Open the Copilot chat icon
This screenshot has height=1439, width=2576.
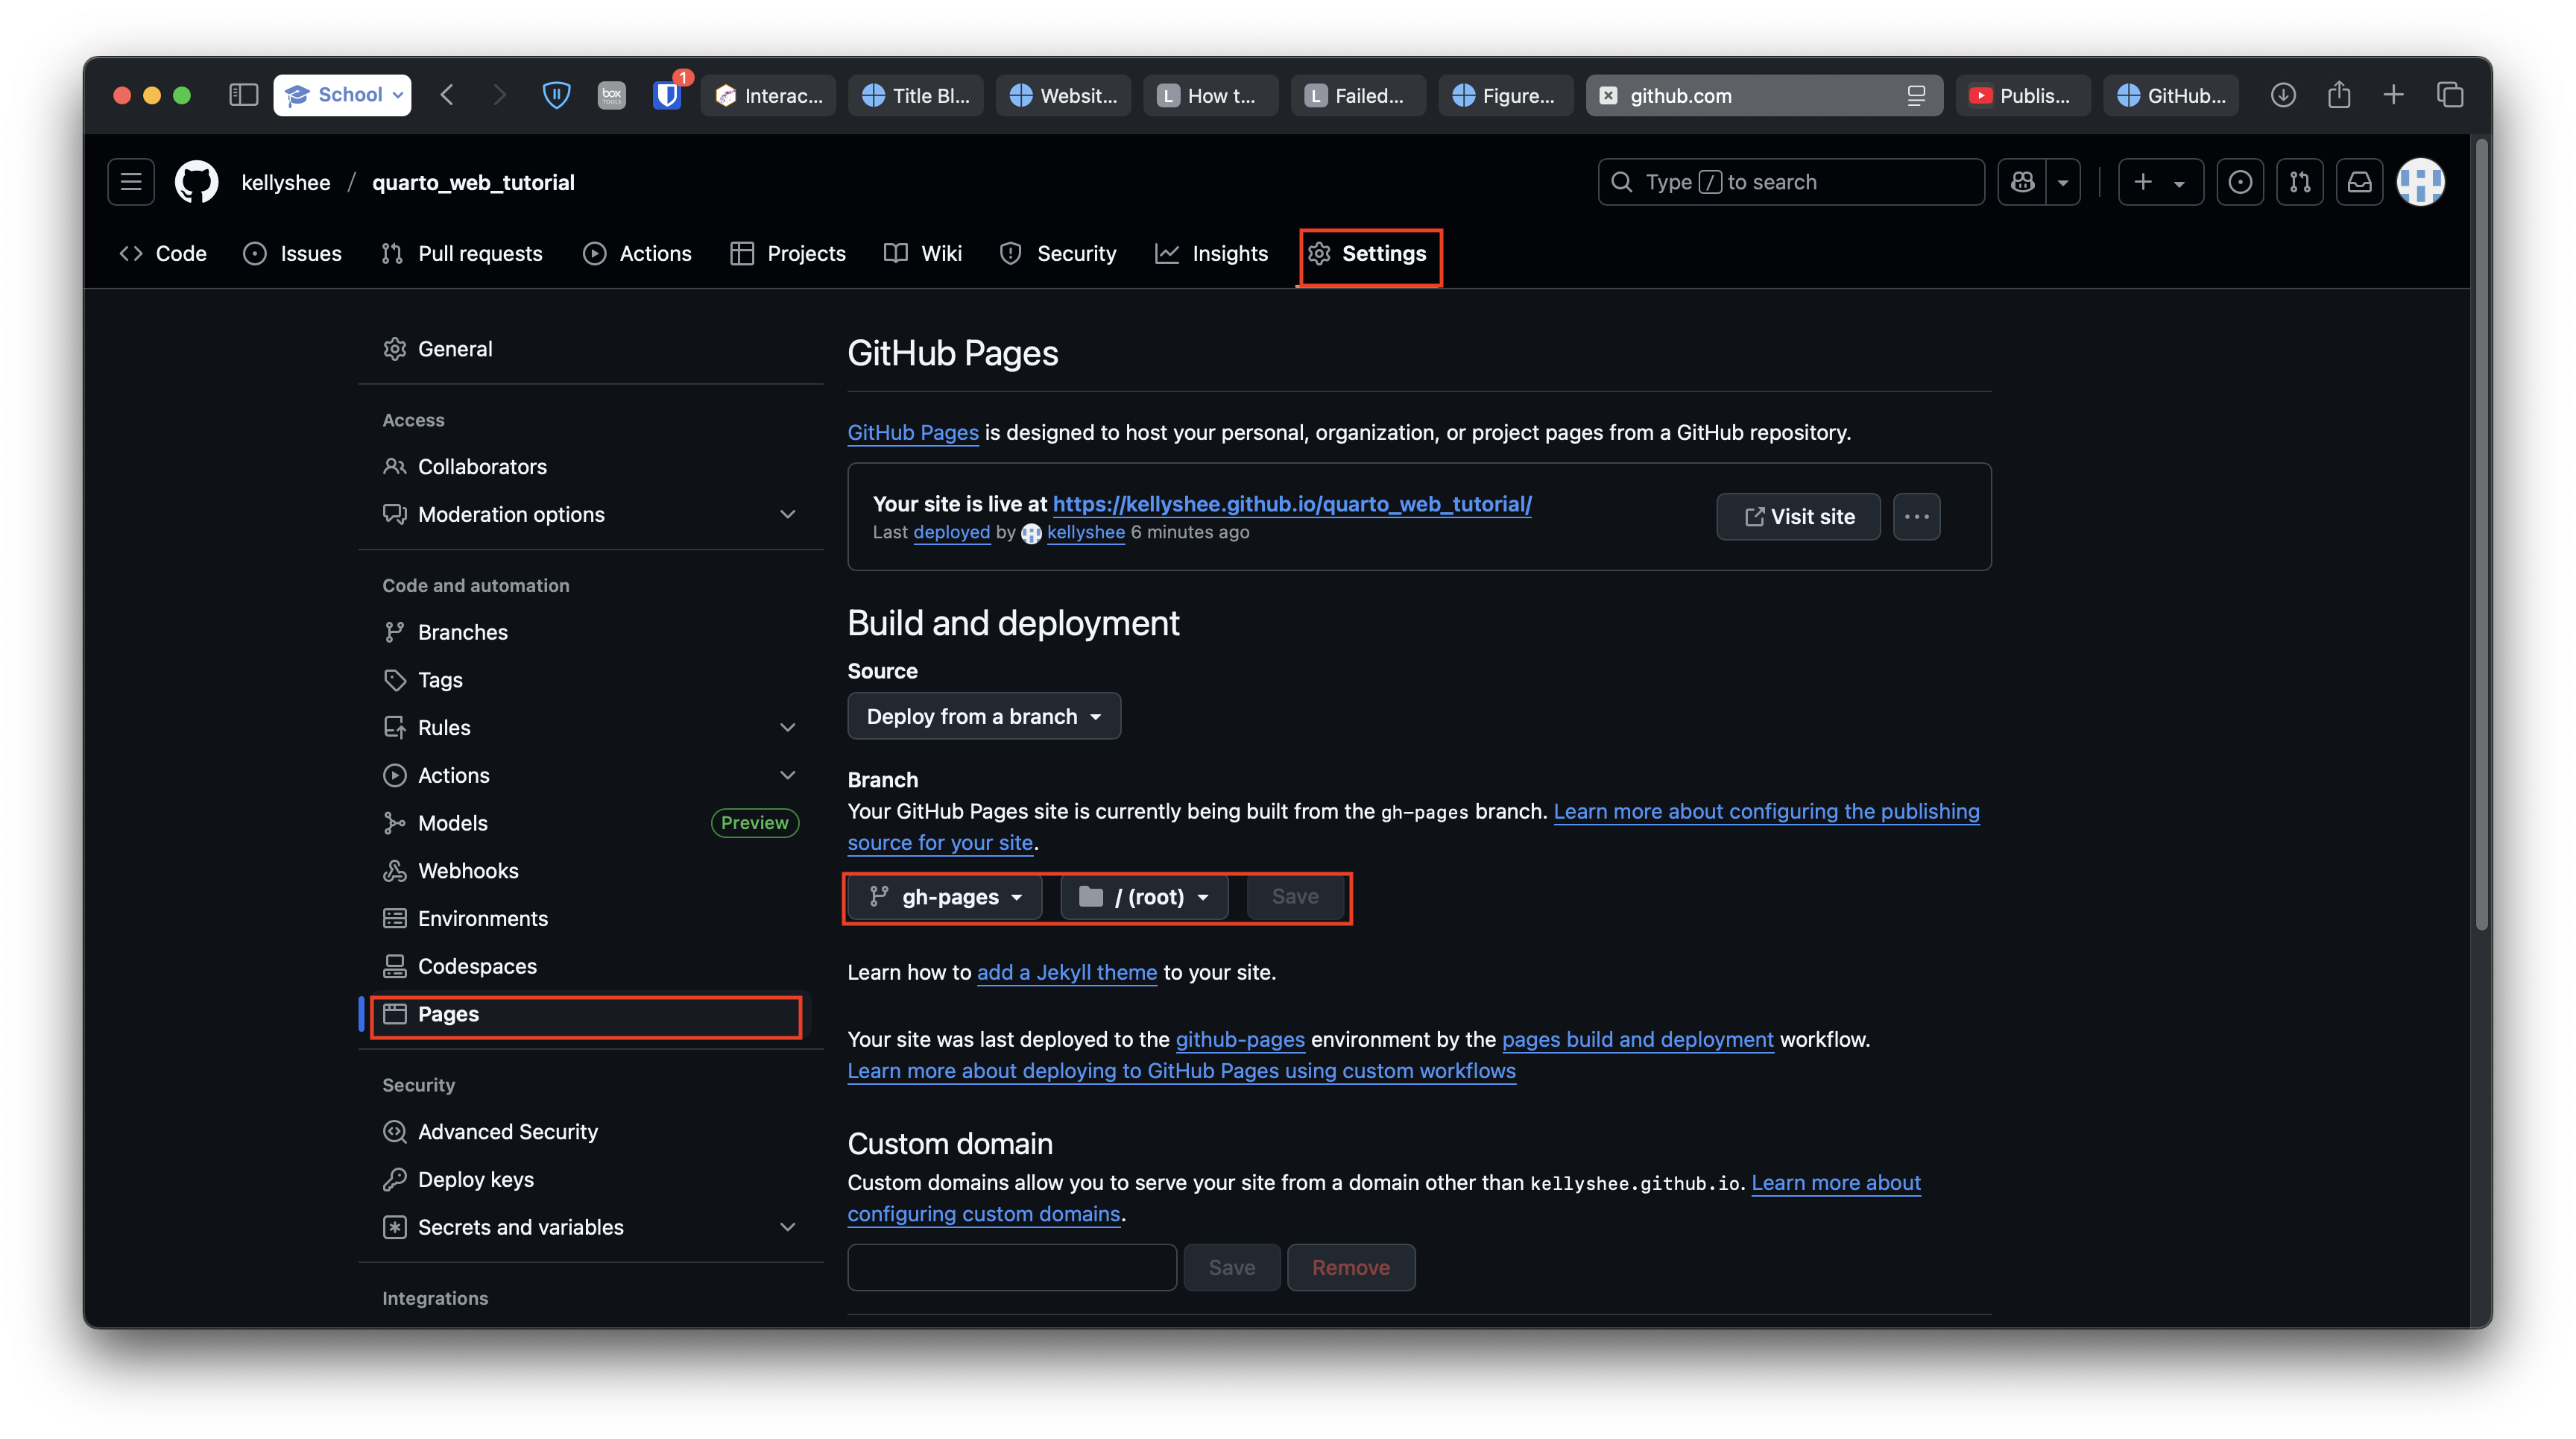coord(2022,182)
